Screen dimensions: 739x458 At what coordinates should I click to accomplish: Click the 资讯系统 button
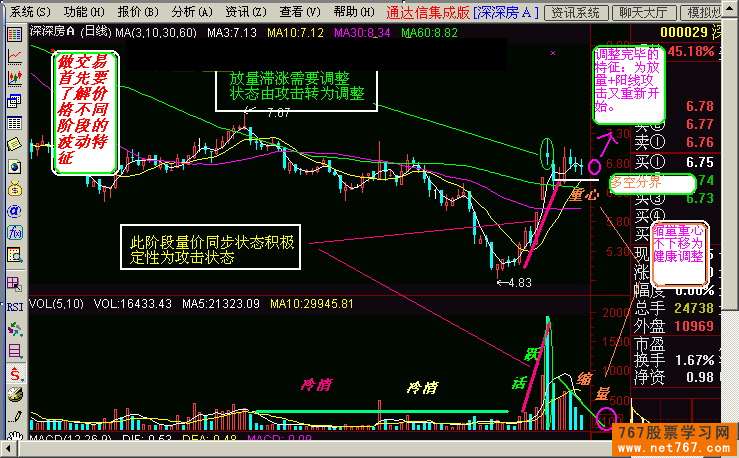(576, 12)
